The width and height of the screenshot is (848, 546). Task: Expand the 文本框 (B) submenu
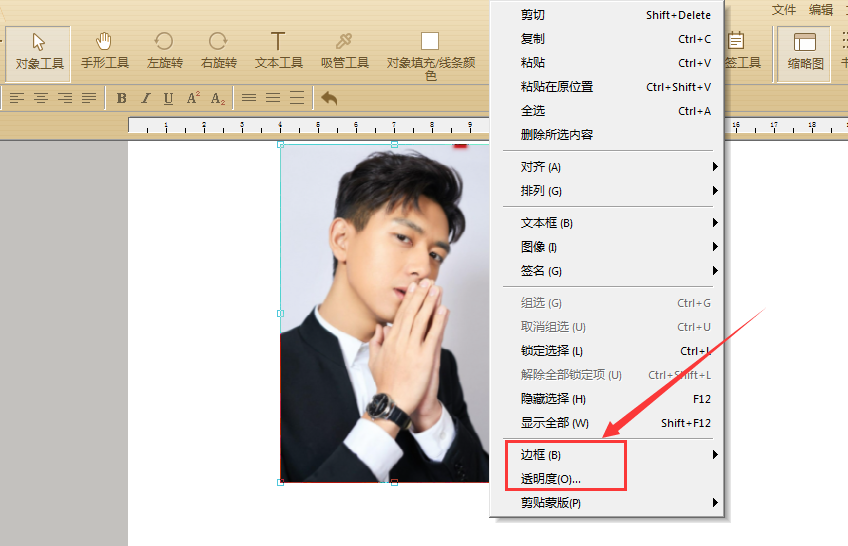607,223
